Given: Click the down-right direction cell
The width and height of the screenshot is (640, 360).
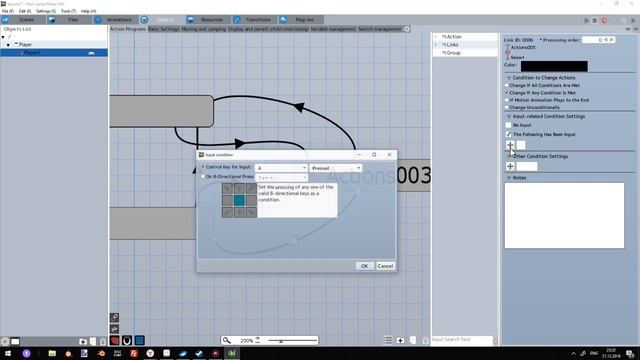Looking at the screenshot, I should (x=251, y=212).
